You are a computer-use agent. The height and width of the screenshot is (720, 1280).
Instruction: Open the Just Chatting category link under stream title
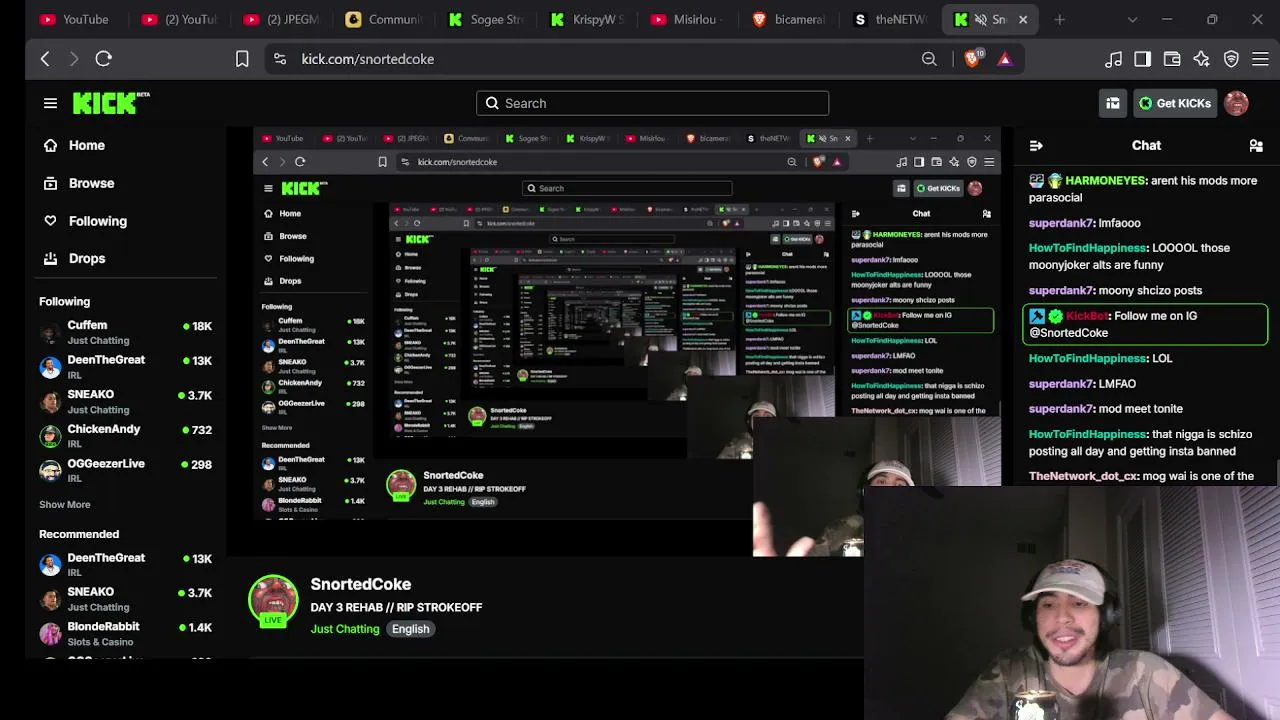tap(345, 629)
